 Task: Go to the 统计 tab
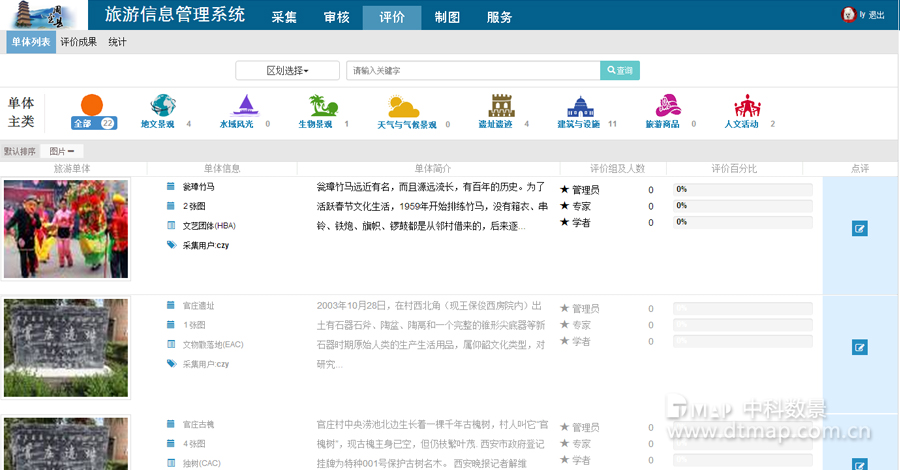(x=117, y=42)
